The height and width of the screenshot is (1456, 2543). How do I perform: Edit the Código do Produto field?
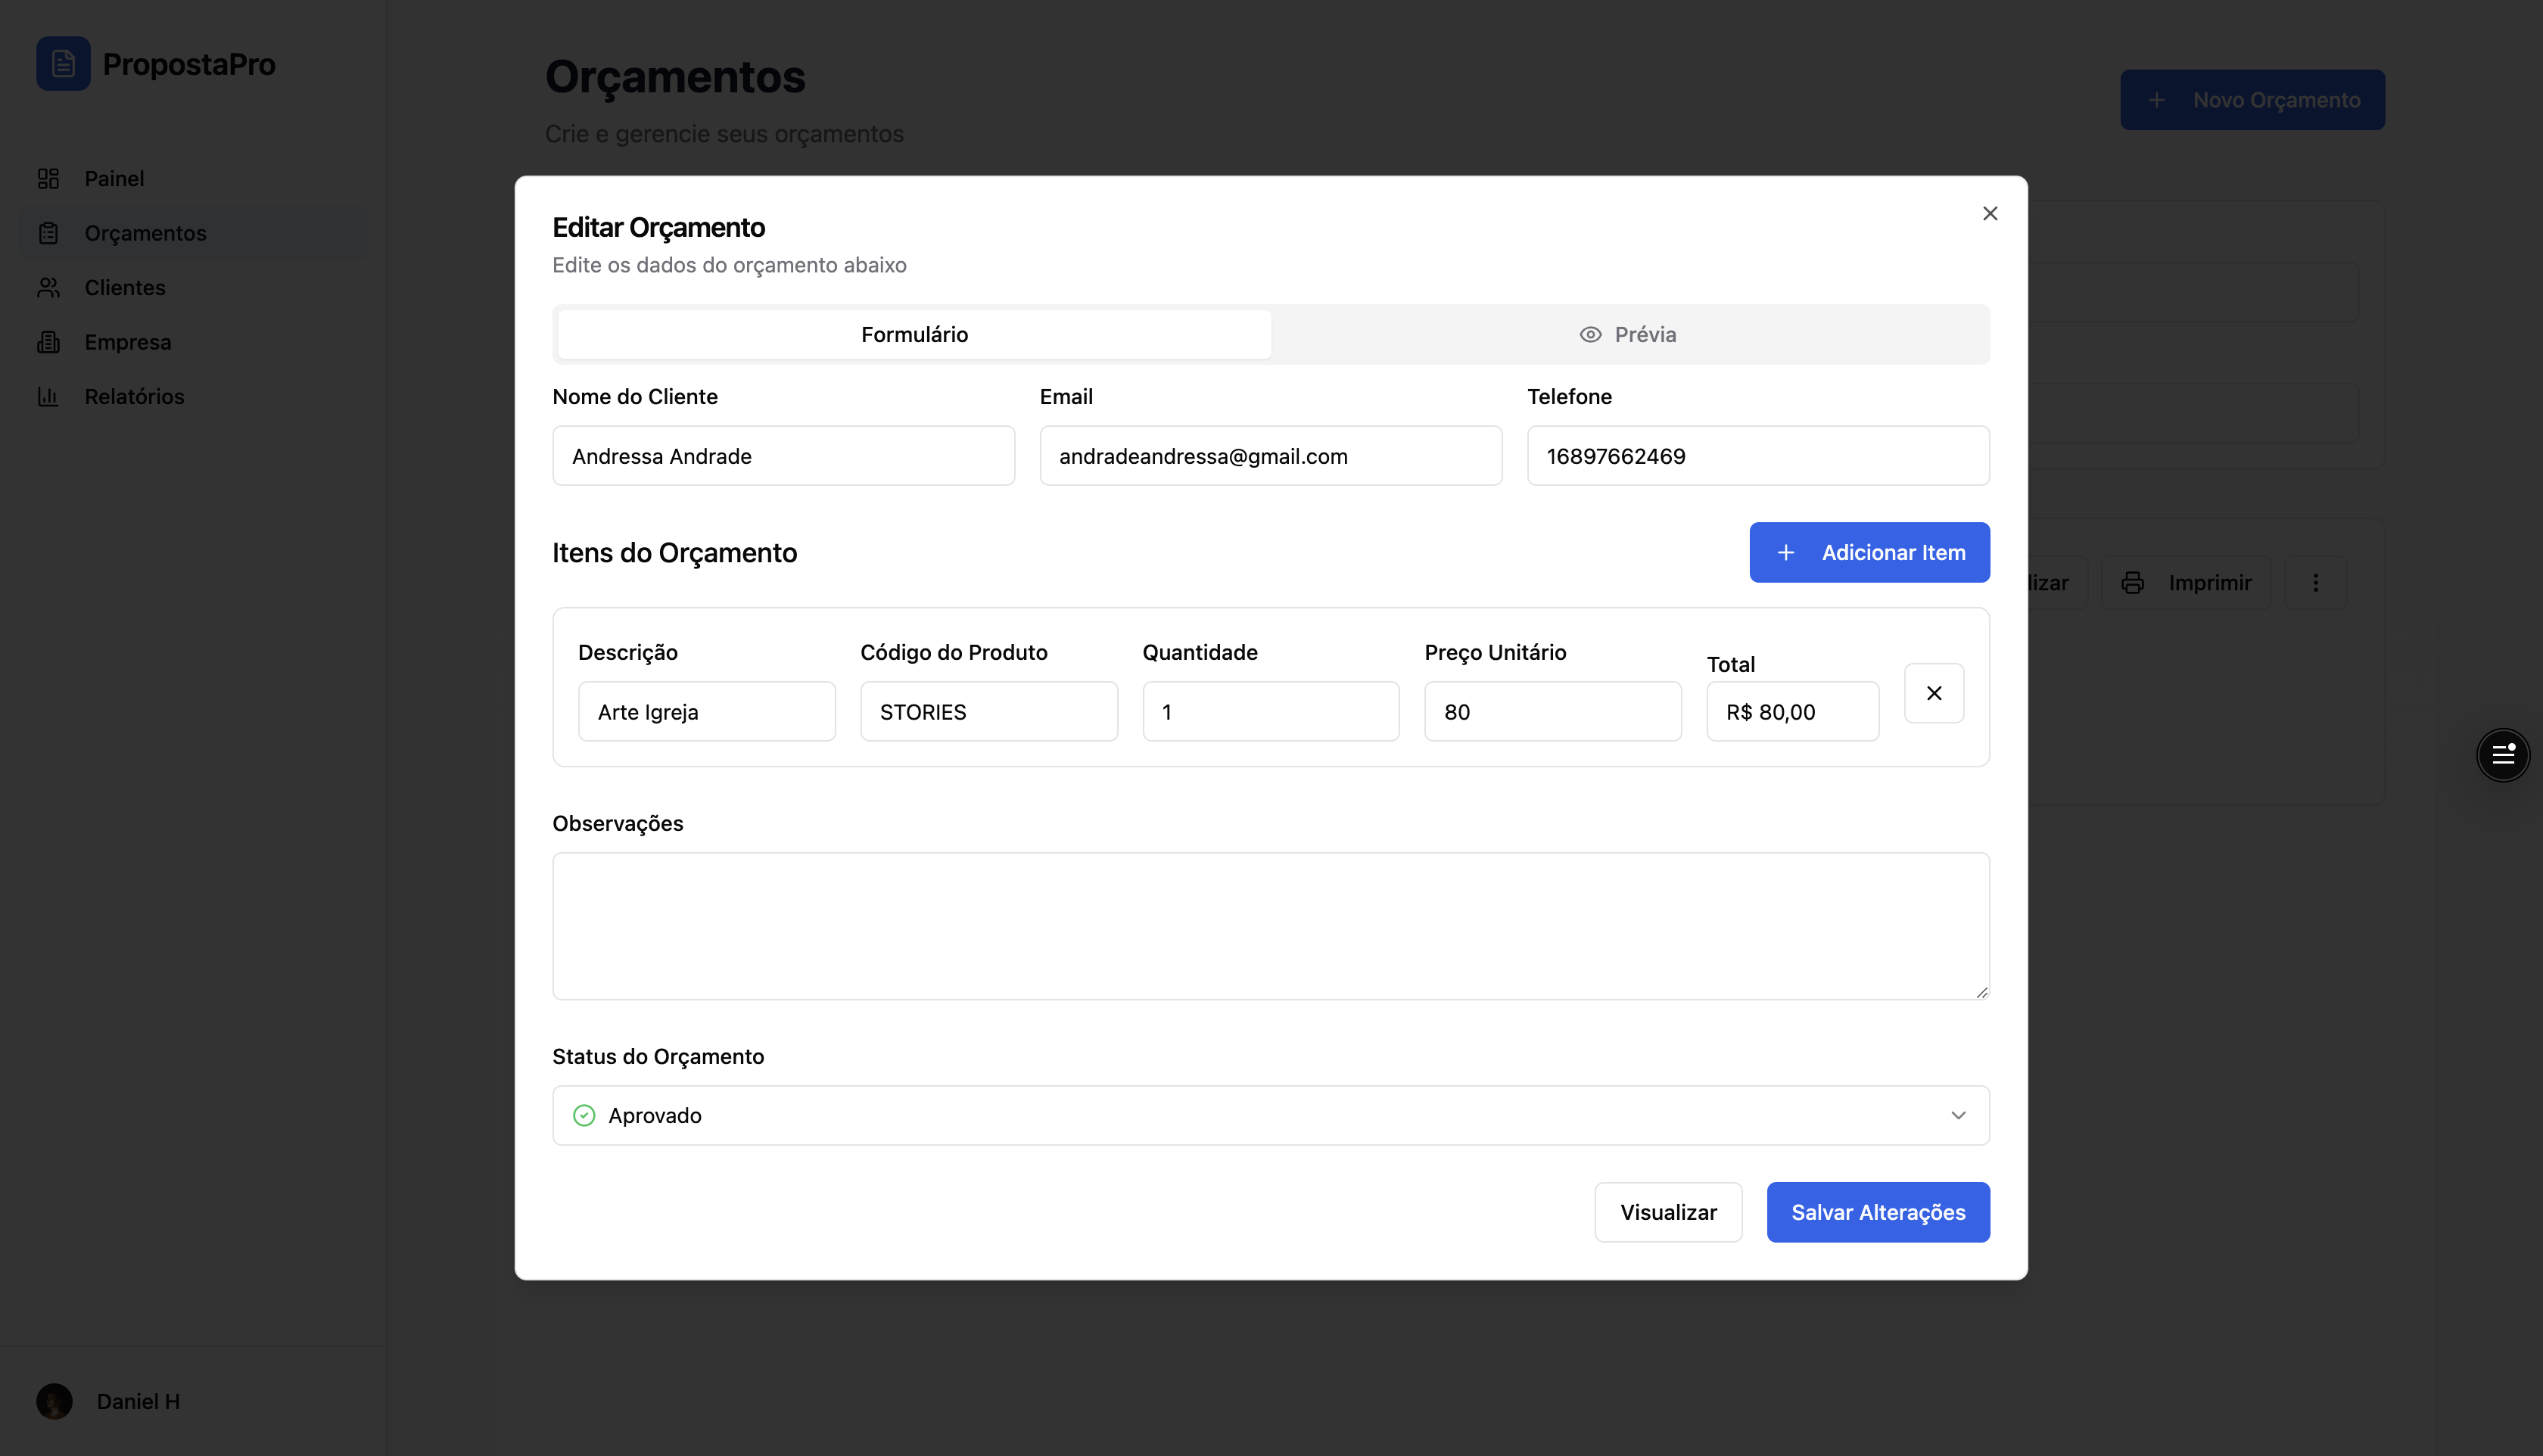[x=988, y=711]
